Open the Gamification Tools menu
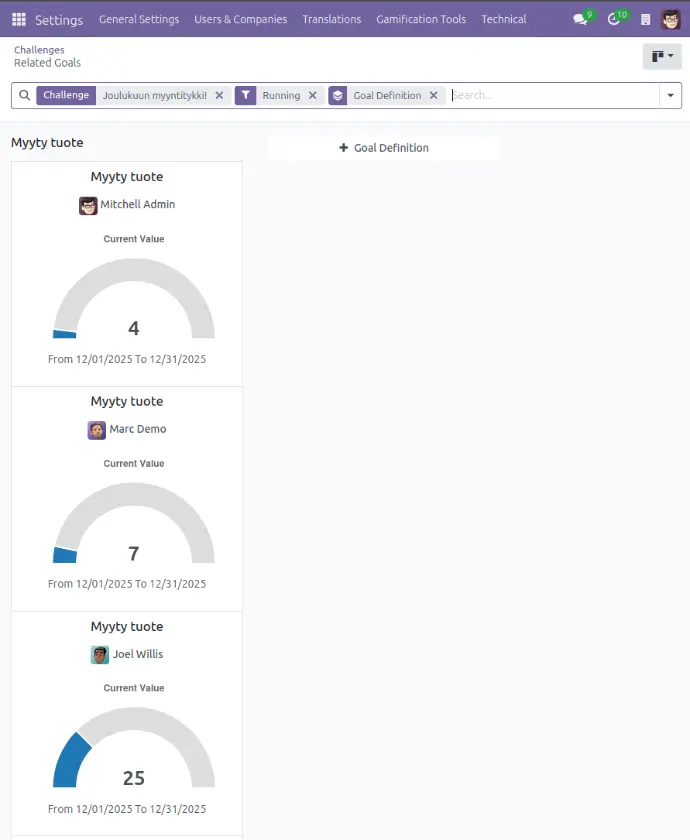This screenshot has width=690, height=840. point(421,19)
